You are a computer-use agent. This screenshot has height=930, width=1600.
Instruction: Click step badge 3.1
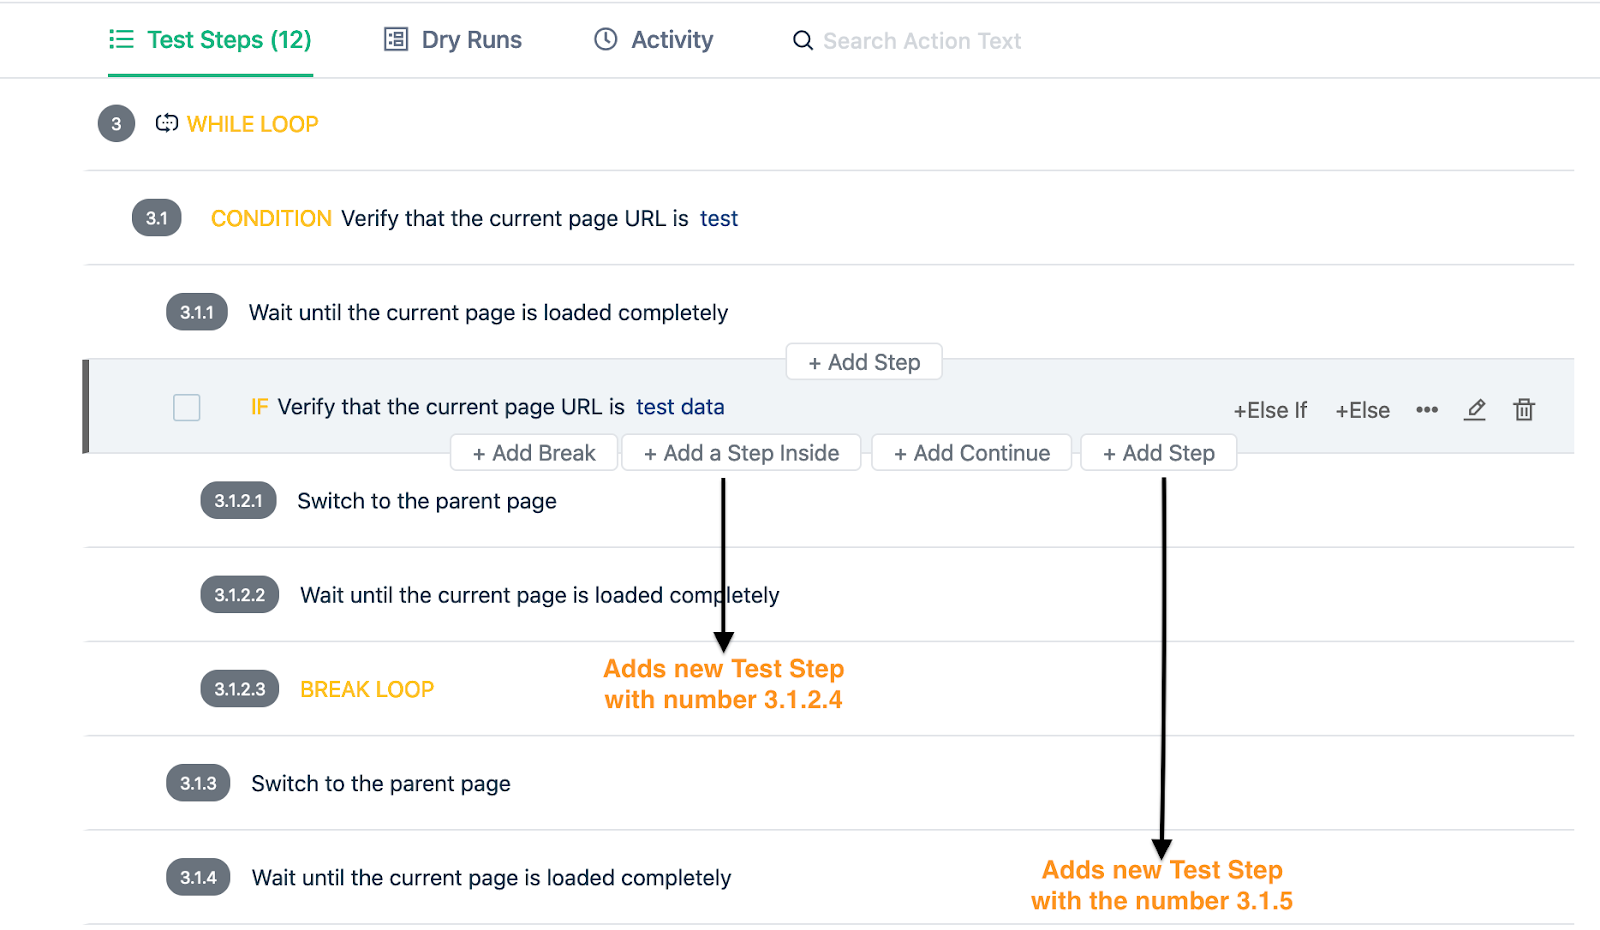pyautogui.click(x=157, y=218)
